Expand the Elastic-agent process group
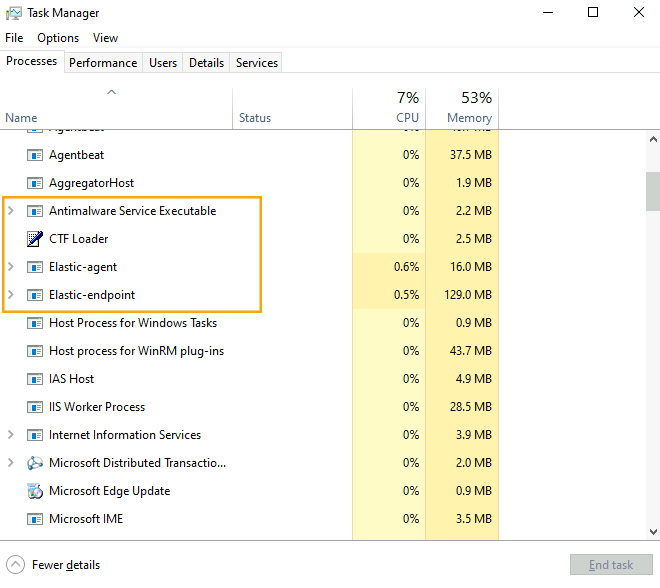Image resolution: width=660 pixels, height=588 pixels. tap(11, 267)
